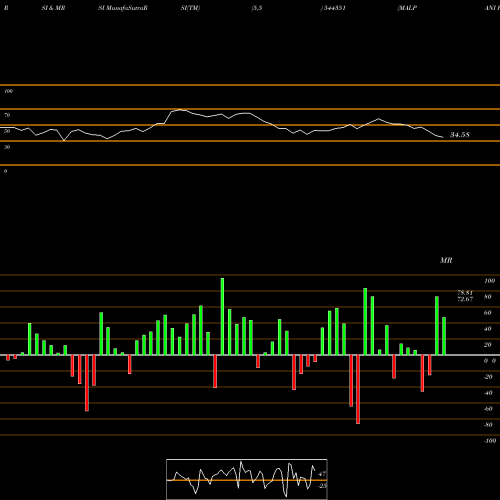Click the 'SI MunafaSutraR' header label
This screenshot has width=500, height=500.
click(x=123, y=8)
